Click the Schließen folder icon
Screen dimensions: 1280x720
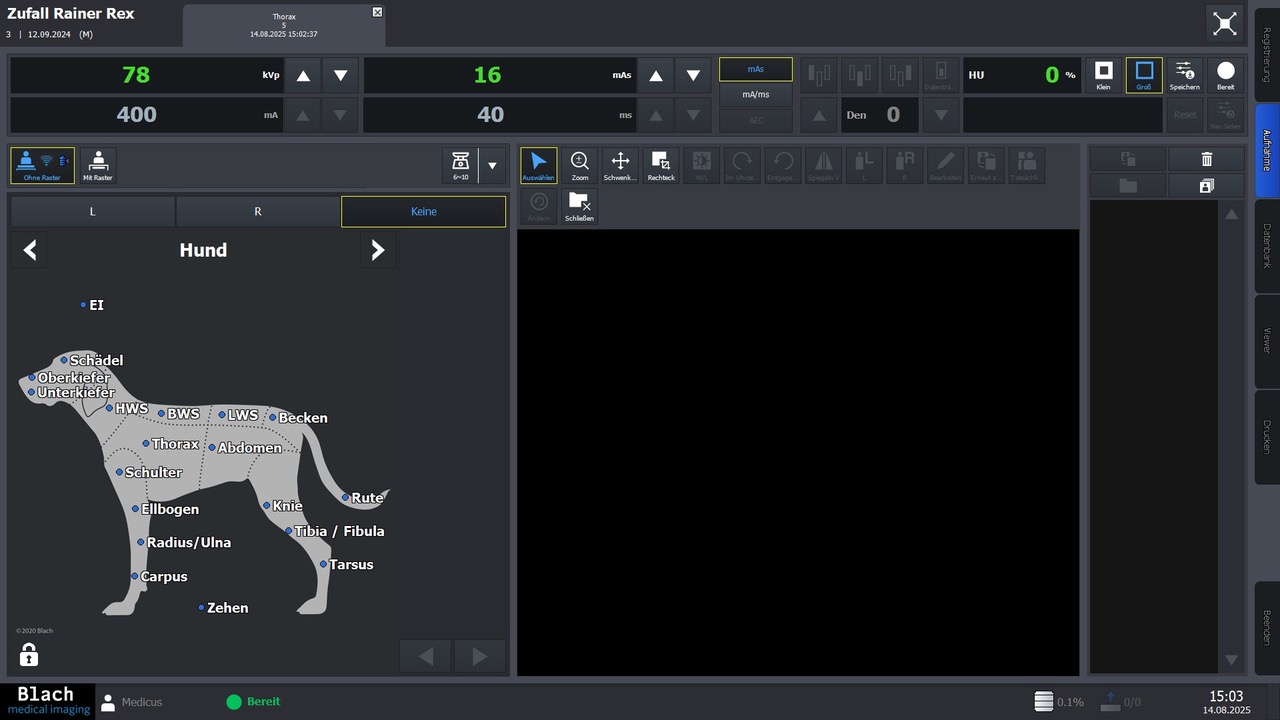(579, 206)
